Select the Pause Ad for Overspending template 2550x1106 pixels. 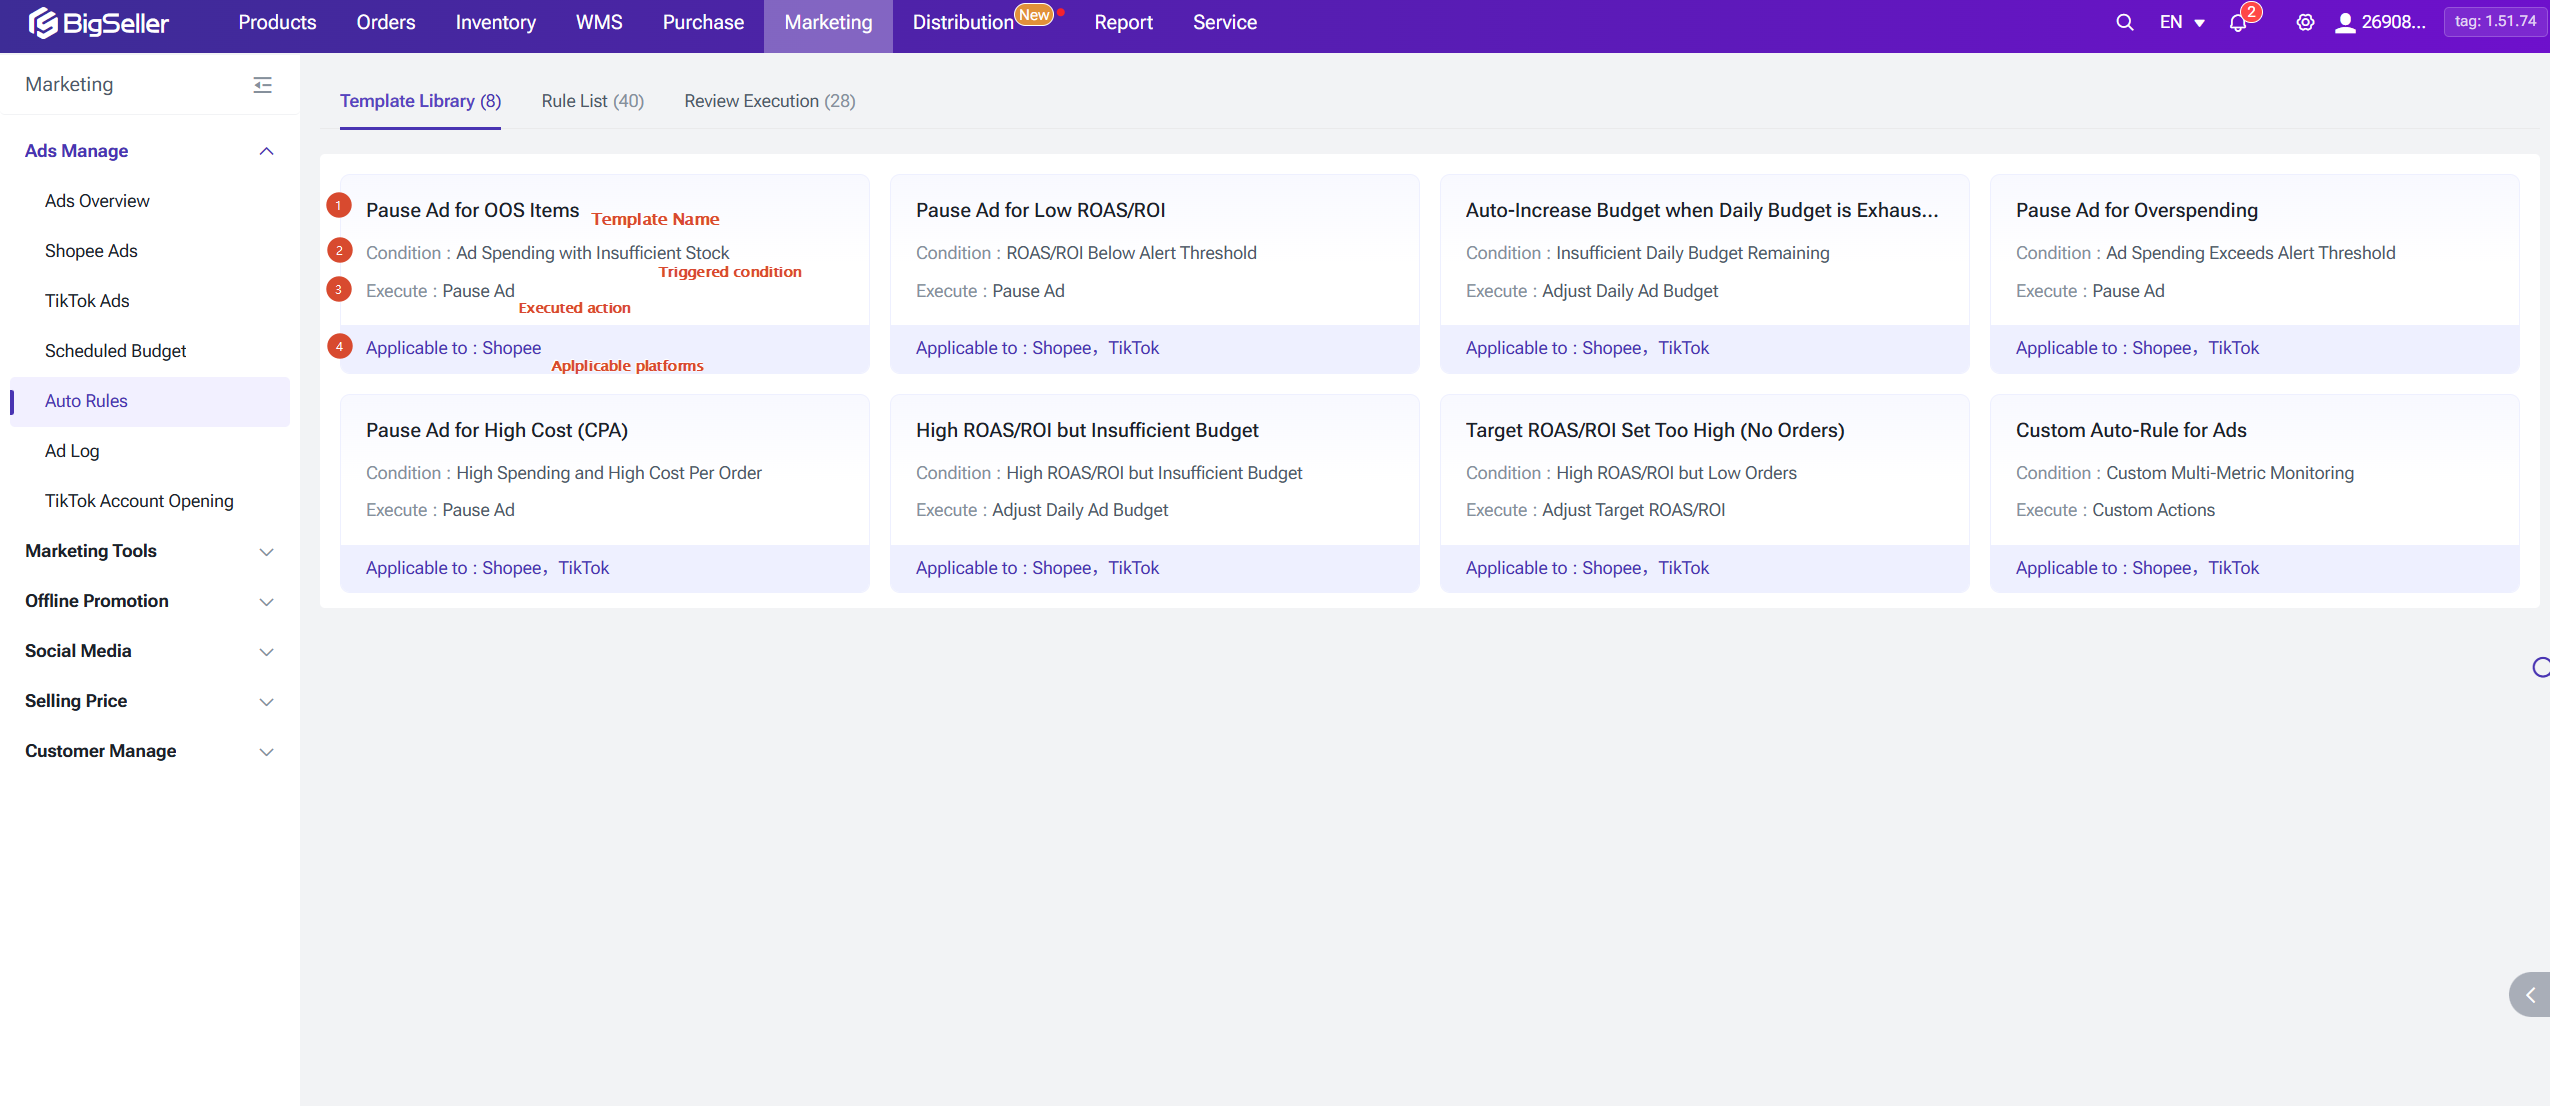2136,210
